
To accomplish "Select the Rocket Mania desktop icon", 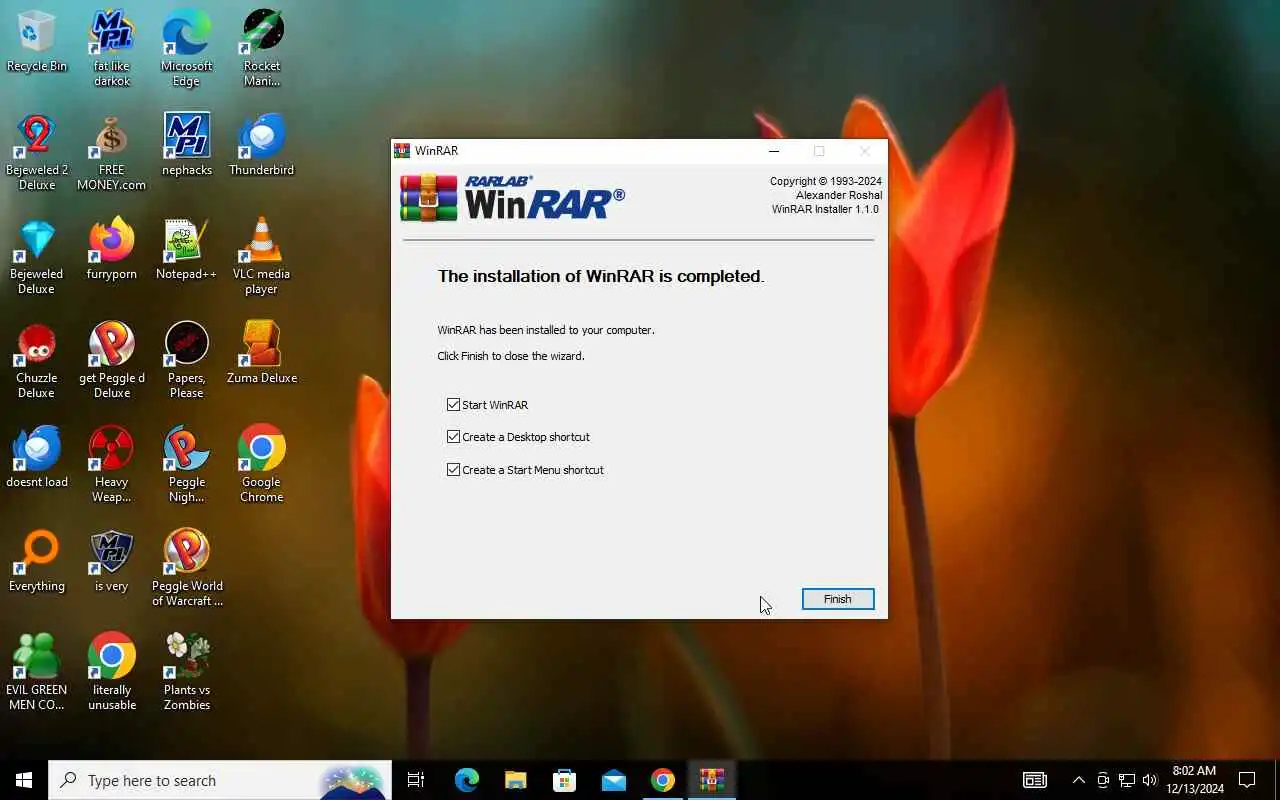I will coord(262,48).
